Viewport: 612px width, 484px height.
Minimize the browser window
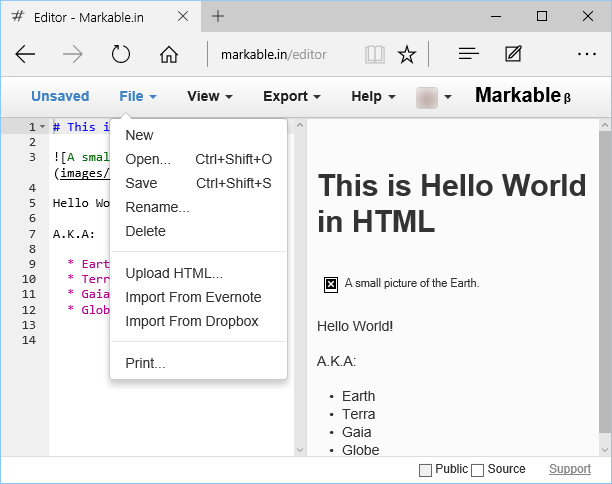pos(496,16)
